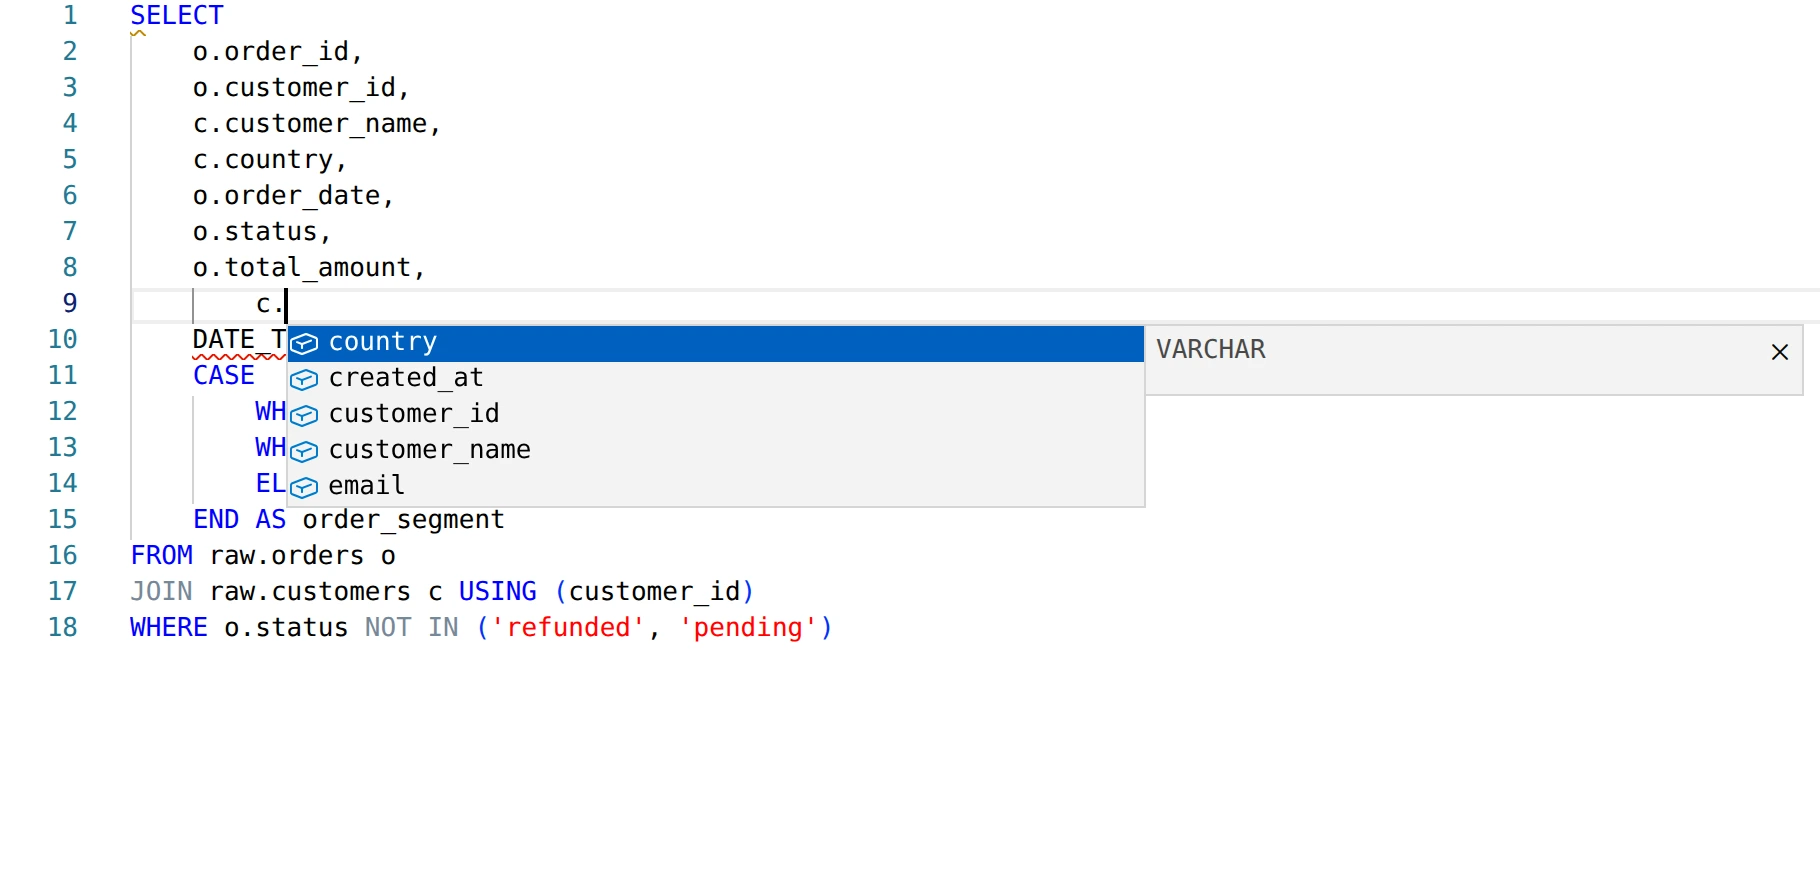This screenshot has height=880, width=1820.
Task: Click the SELECT keyword on line 1
Action: (177, 15)
